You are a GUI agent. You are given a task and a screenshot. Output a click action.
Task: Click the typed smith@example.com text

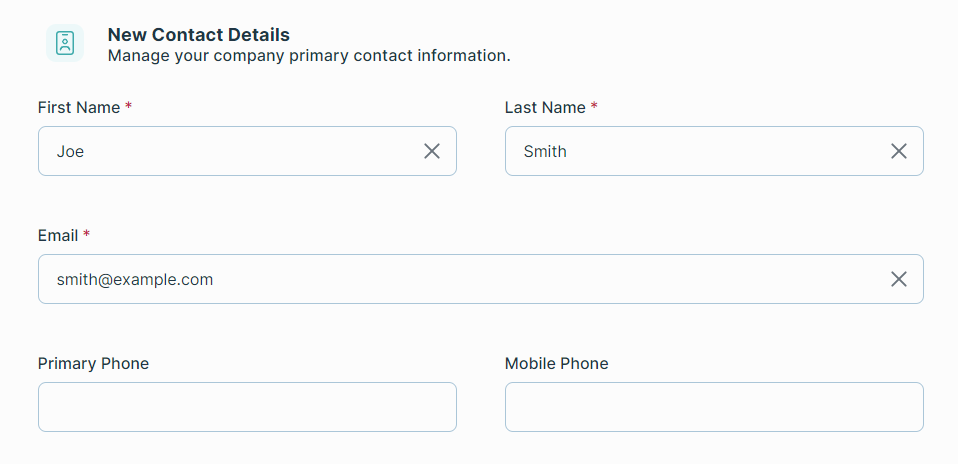[135, 279]
